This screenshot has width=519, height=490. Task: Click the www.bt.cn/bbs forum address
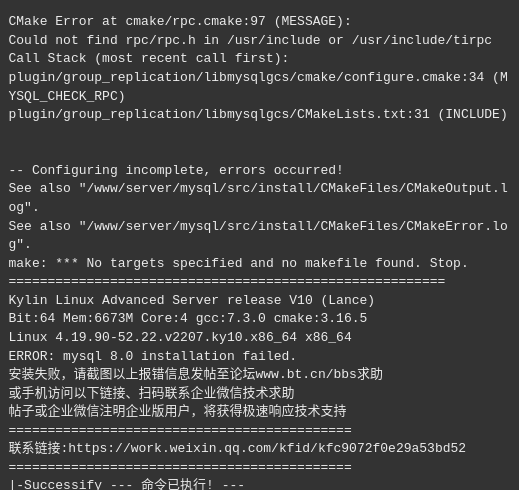306,374
